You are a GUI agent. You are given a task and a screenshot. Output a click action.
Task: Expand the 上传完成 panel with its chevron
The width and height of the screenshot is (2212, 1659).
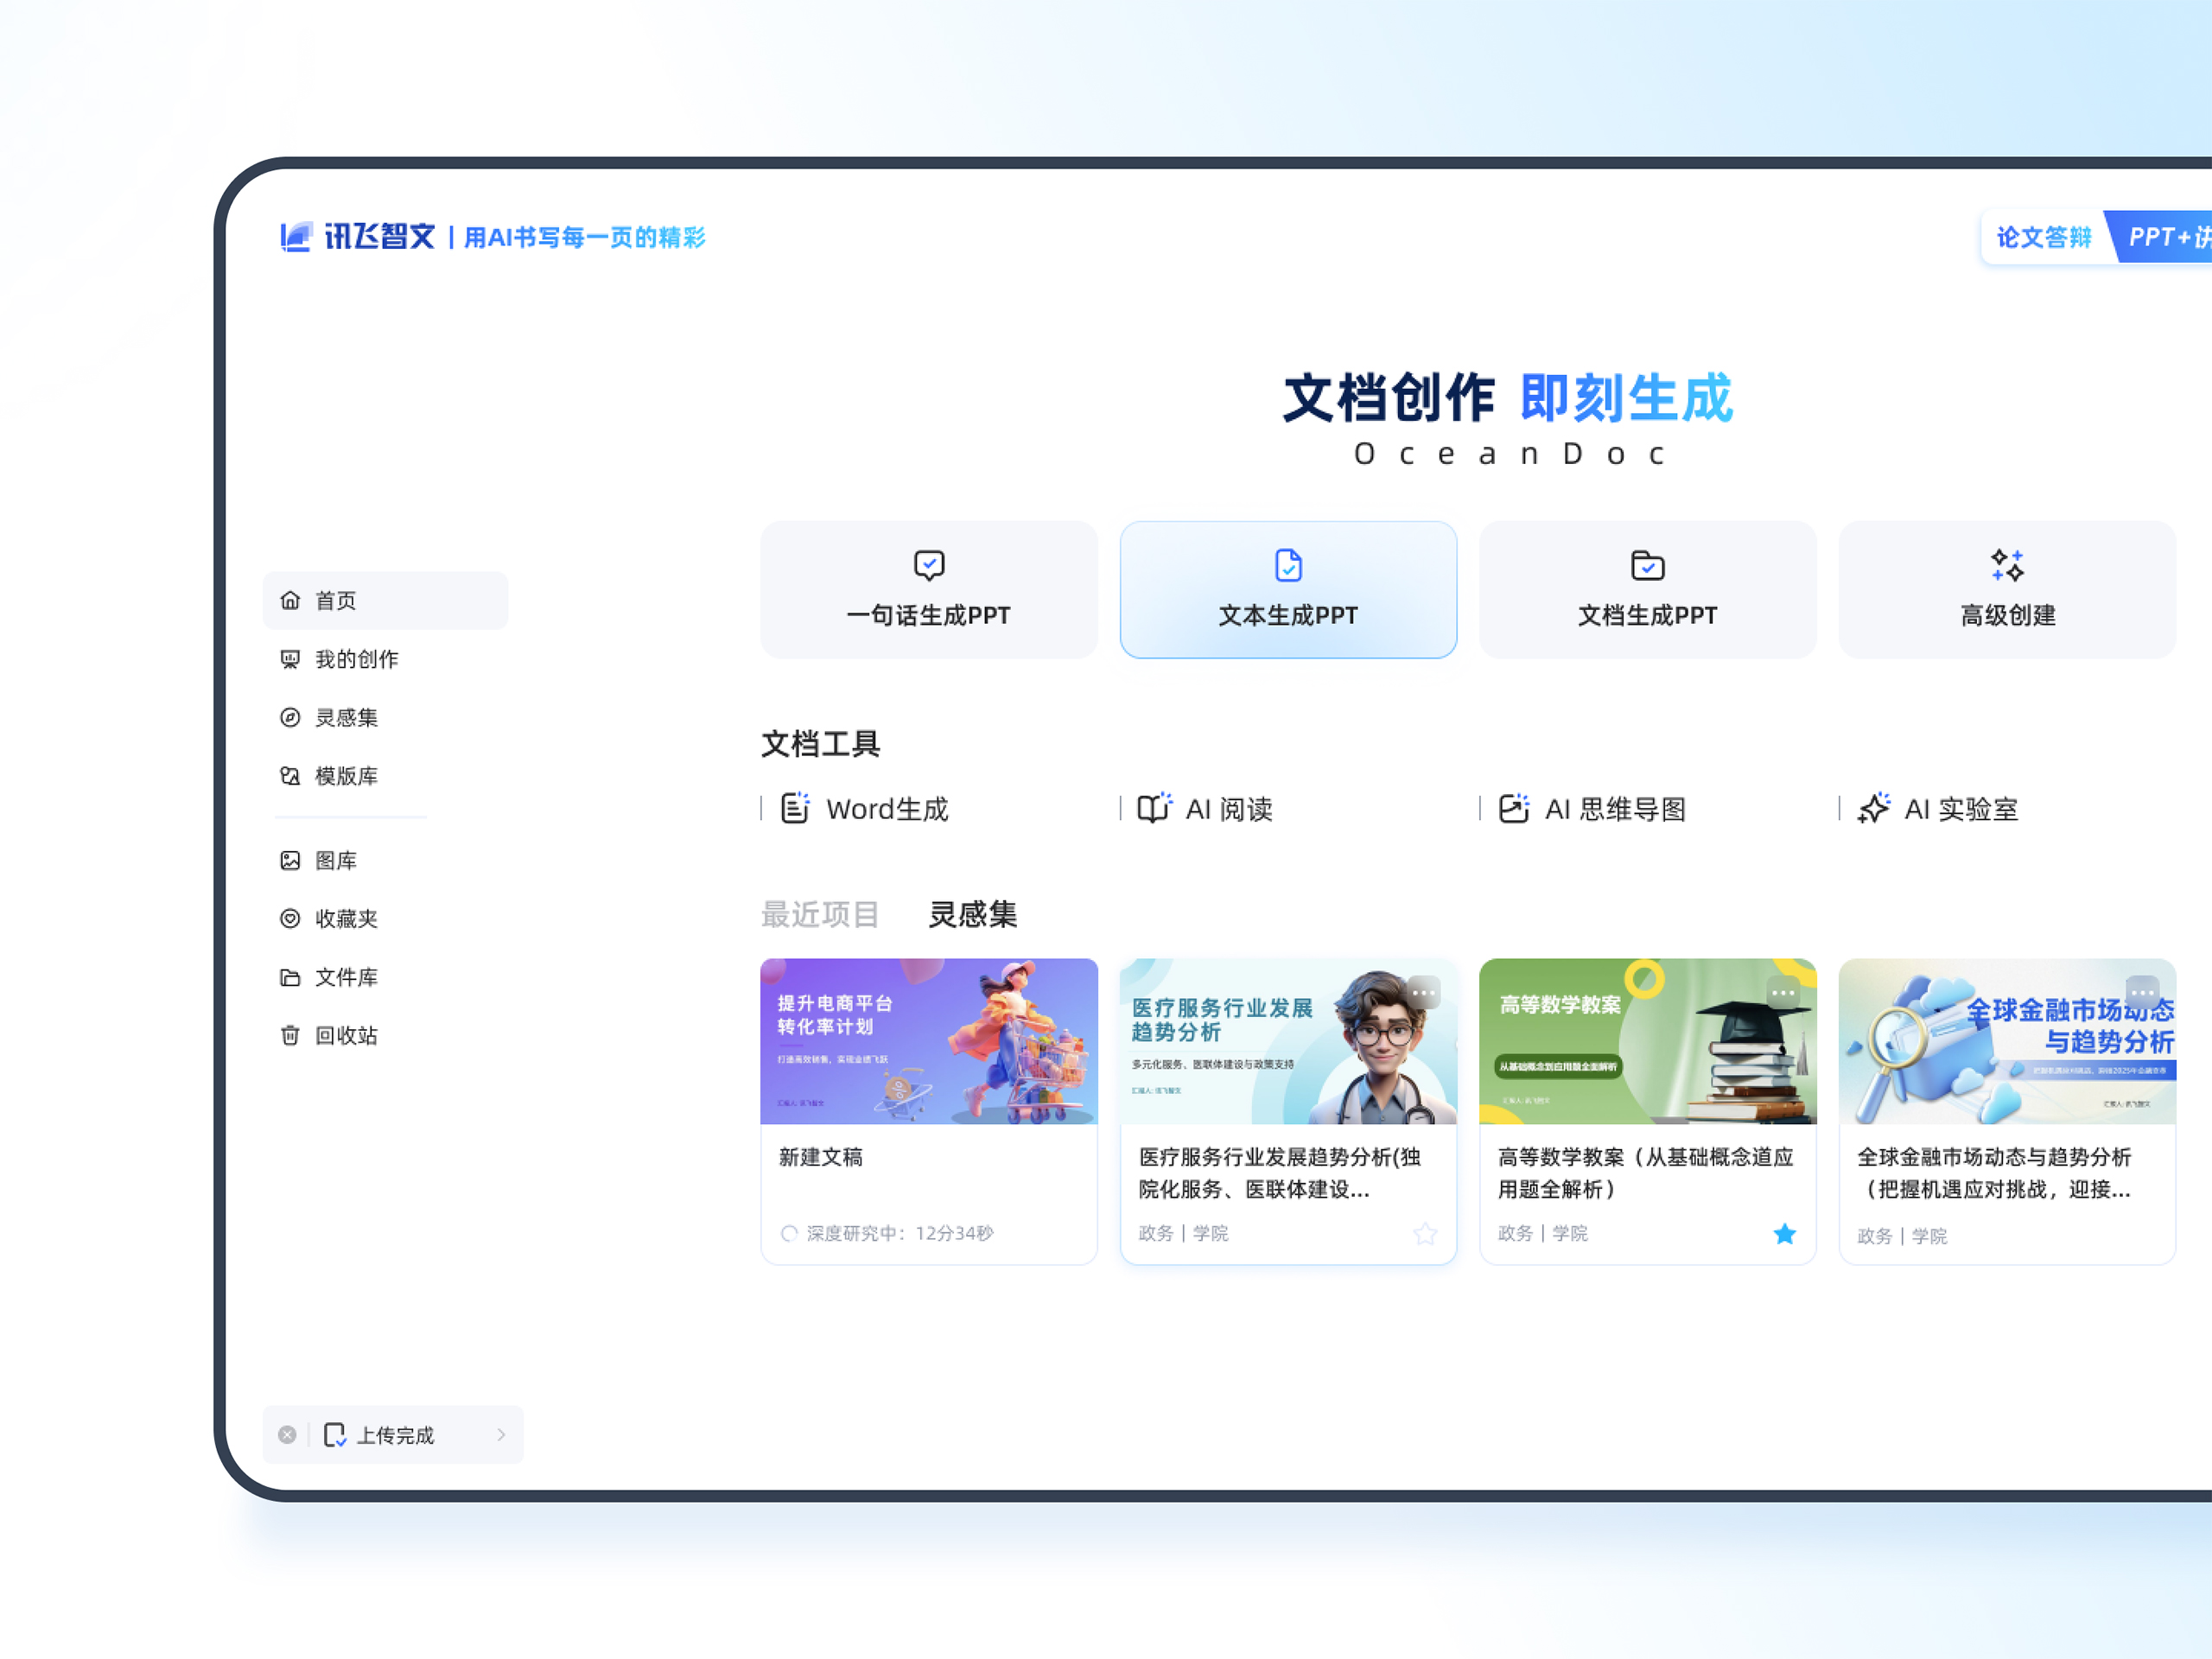pyautogui.click(x=501, y=1435)
